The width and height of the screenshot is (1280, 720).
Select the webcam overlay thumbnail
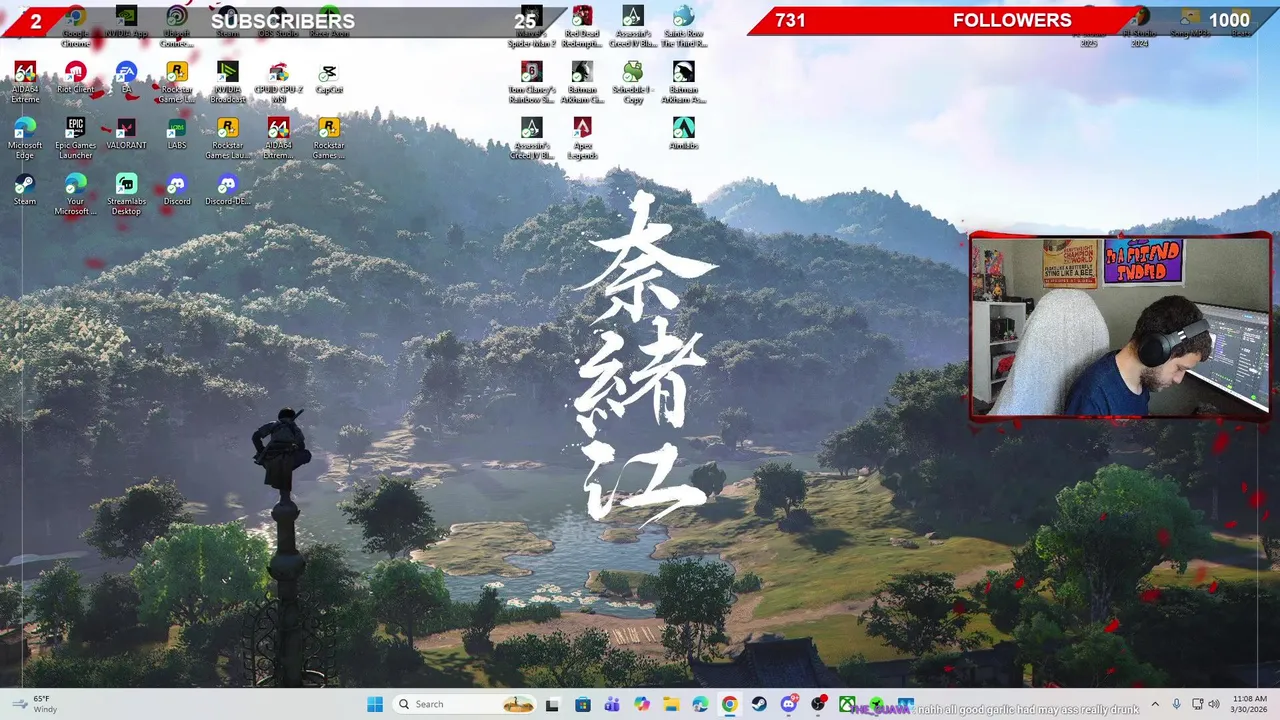point(1120,325)
